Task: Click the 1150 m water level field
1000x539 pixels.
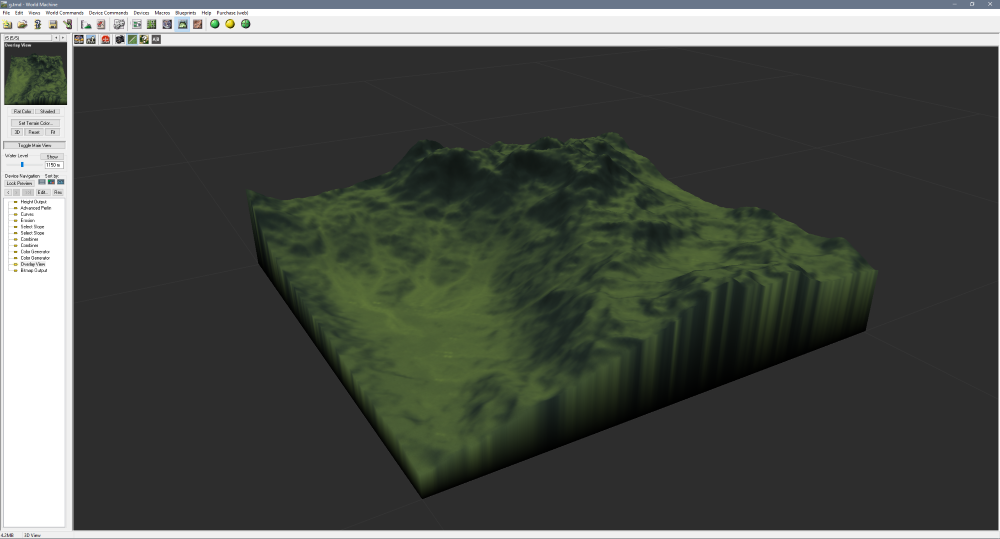Action: click(x=54, y=165)
